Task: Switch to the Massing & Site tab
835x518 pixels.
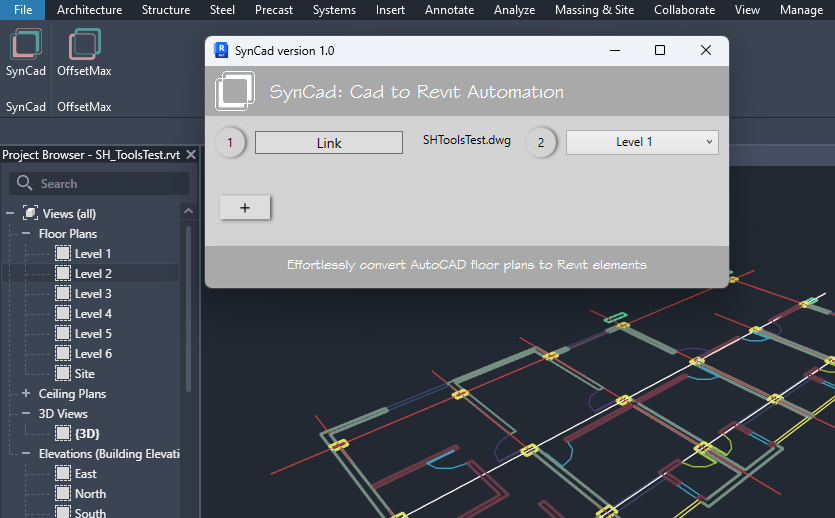Action: pos(594,10)
